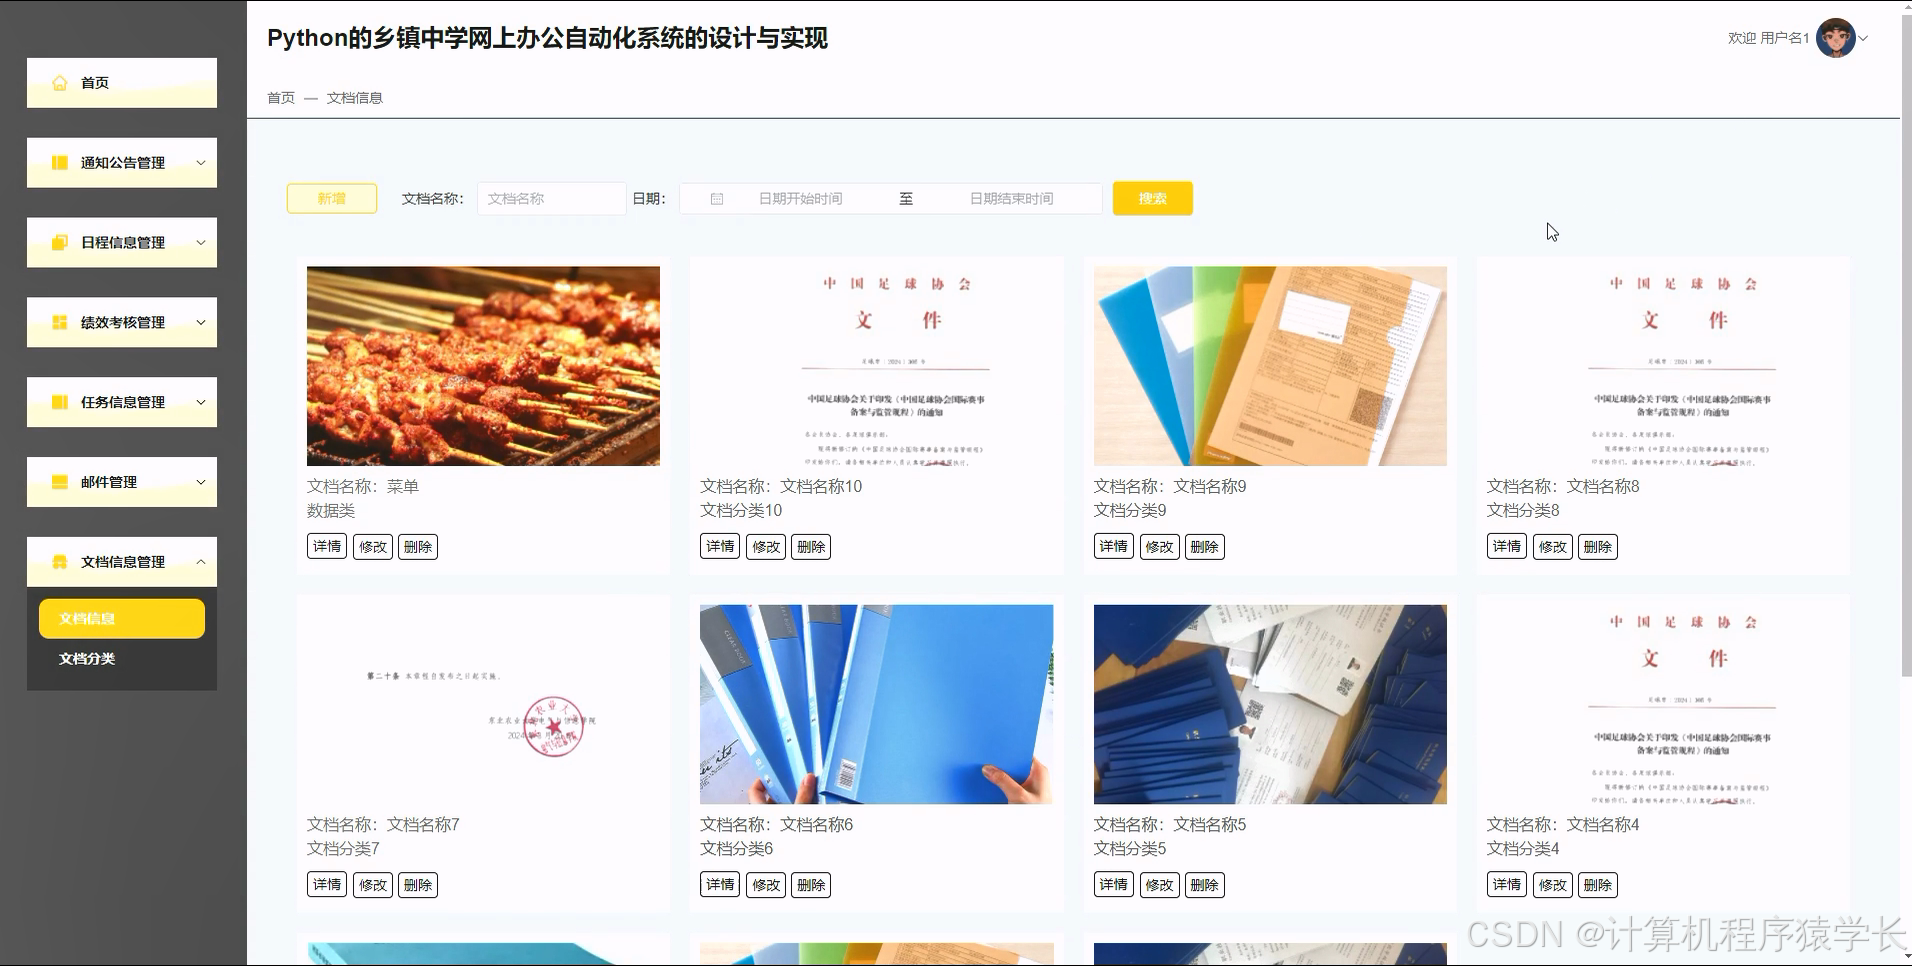Click the 文档名称 search input field
The image size is (1912, 966).
(551, 198)
